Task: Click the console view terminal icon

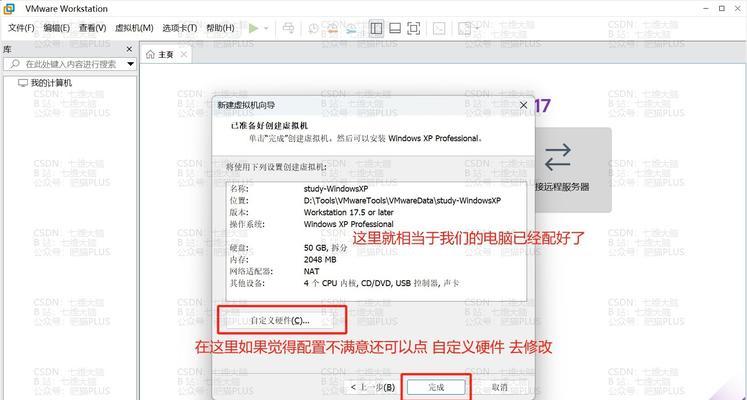Action: pos(439,29)
